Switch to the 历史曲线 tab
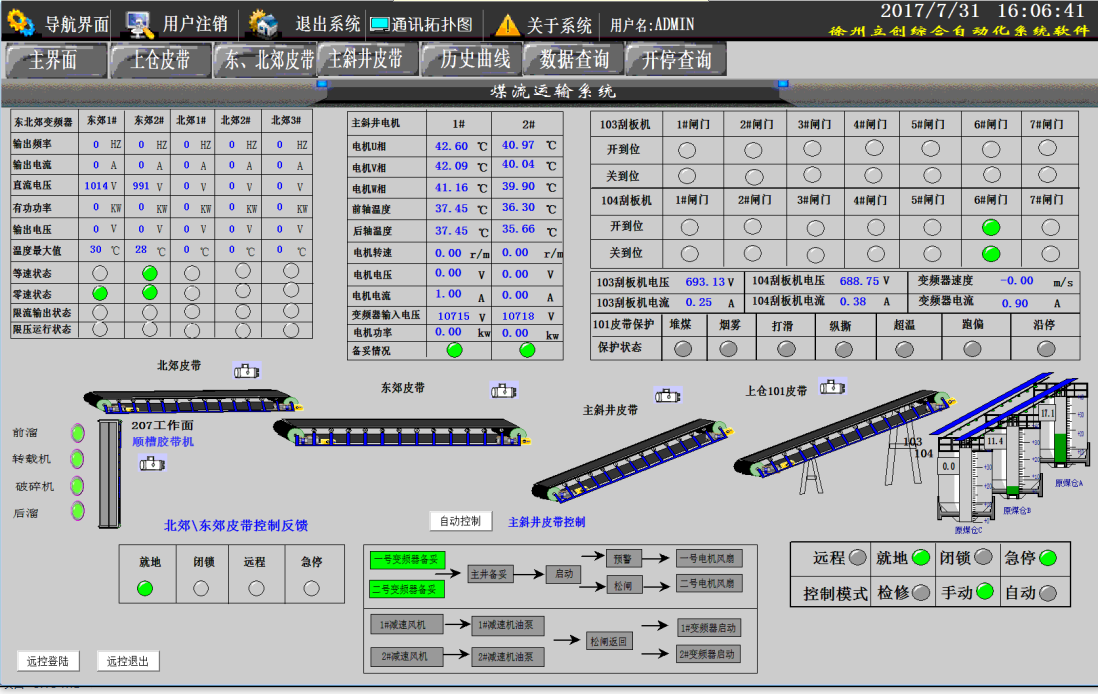The height and width of the screenshot is (694, 1098). pos(475,60)
